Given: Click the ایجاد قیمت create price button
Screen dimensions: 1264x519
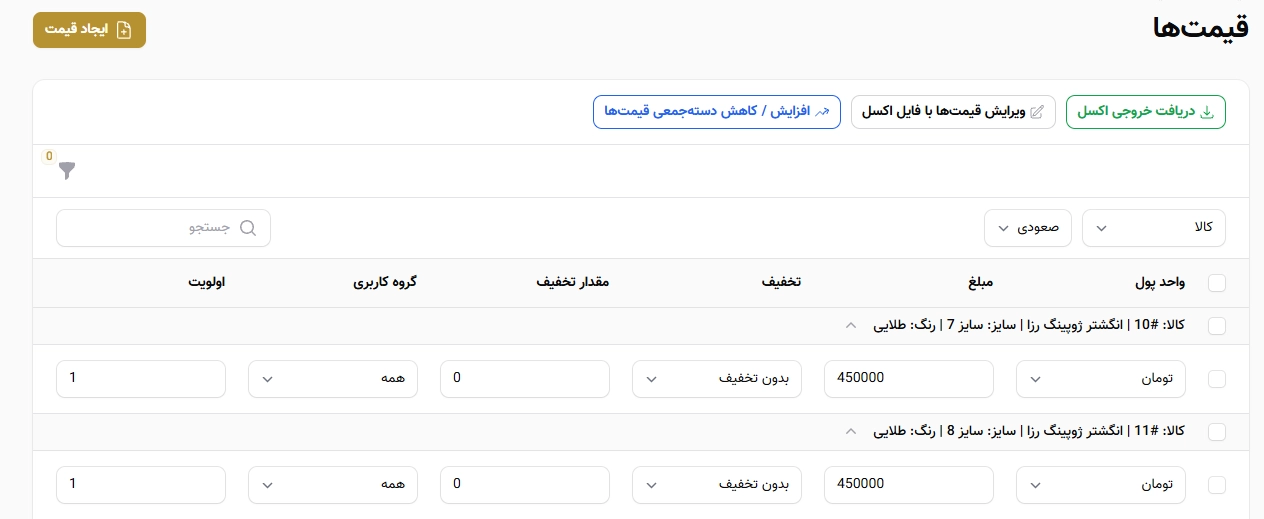Looking at the screenshot, I should 89,30.
